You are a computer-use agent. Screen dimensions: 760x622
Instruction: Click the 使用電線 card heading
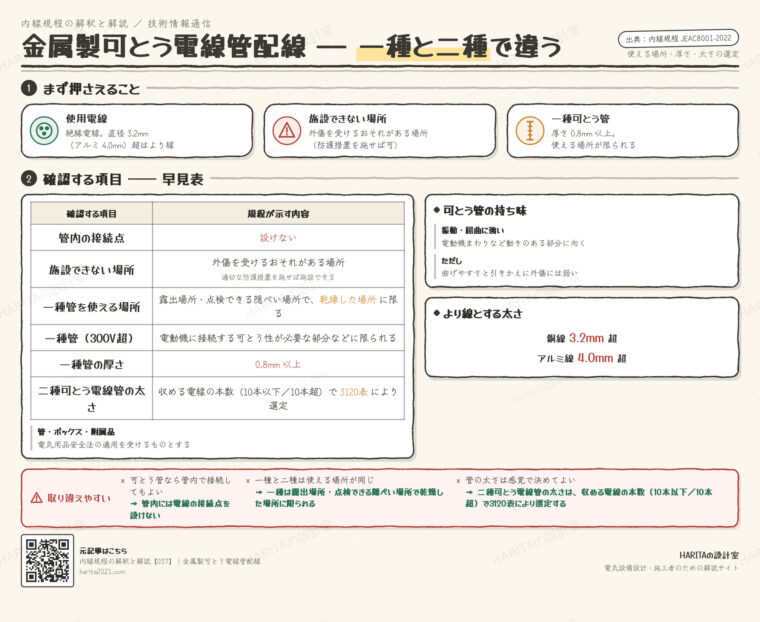tap(87, 118)
